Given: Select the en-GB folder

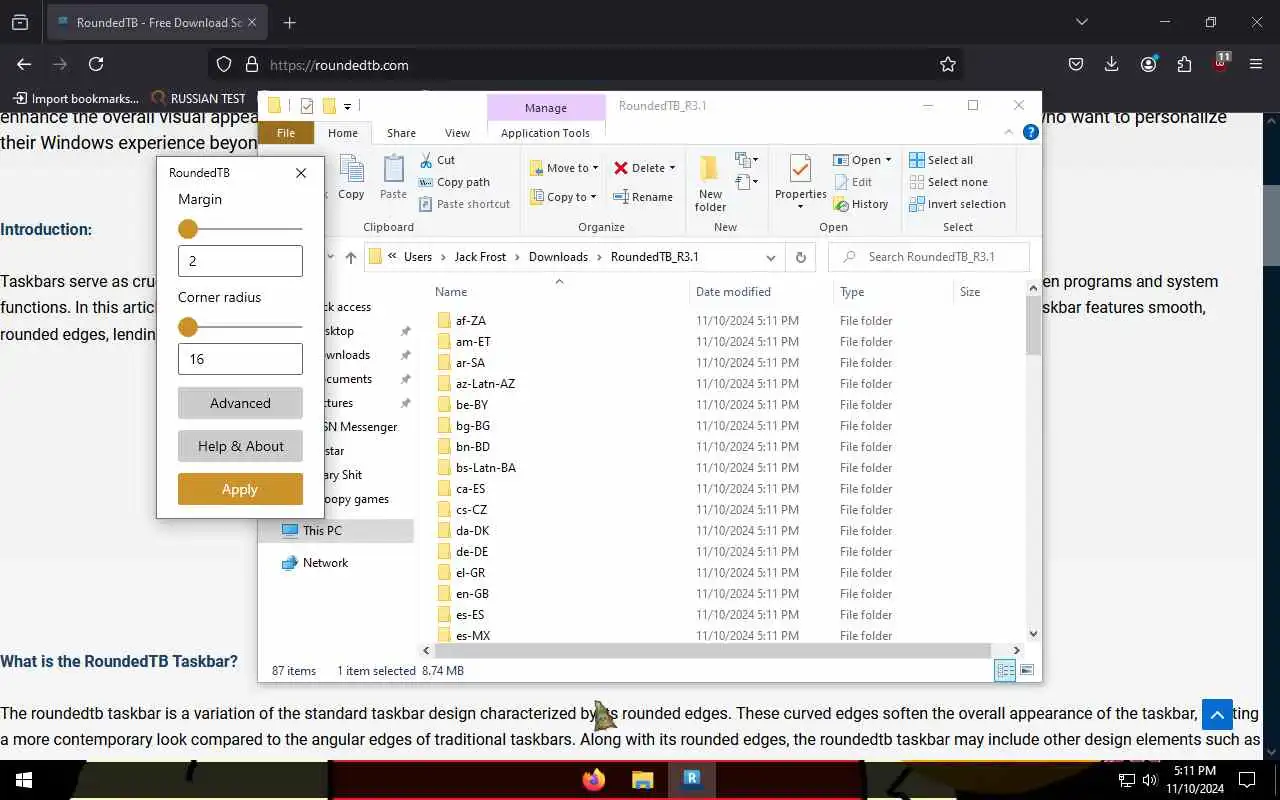Looking at the screenshot, I should click(472, 594).
